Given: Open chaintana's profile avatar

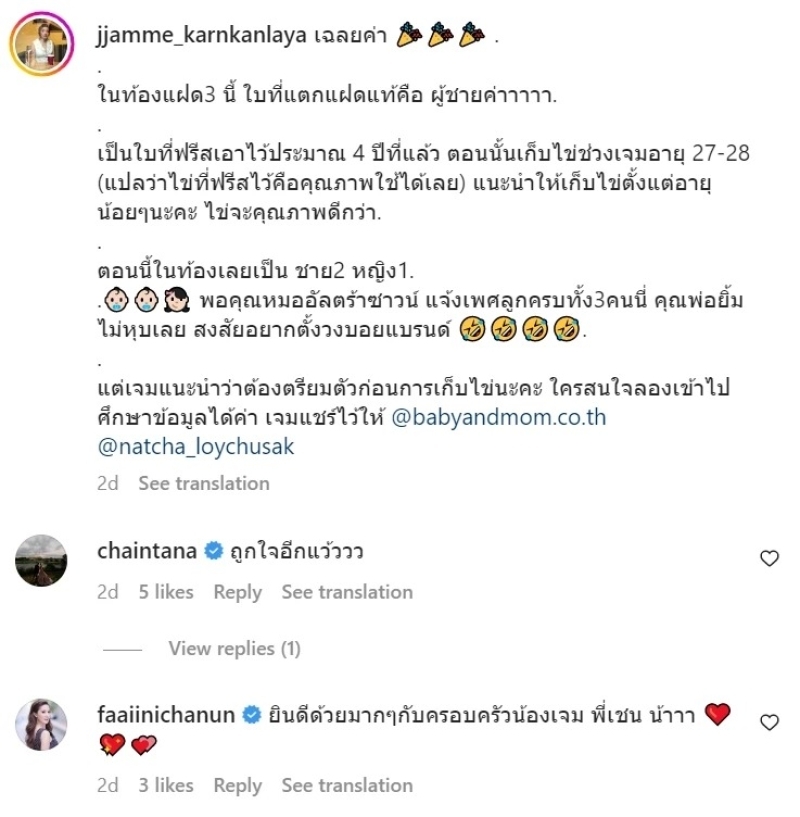Looking at the screenshot, I should point(41,561).
